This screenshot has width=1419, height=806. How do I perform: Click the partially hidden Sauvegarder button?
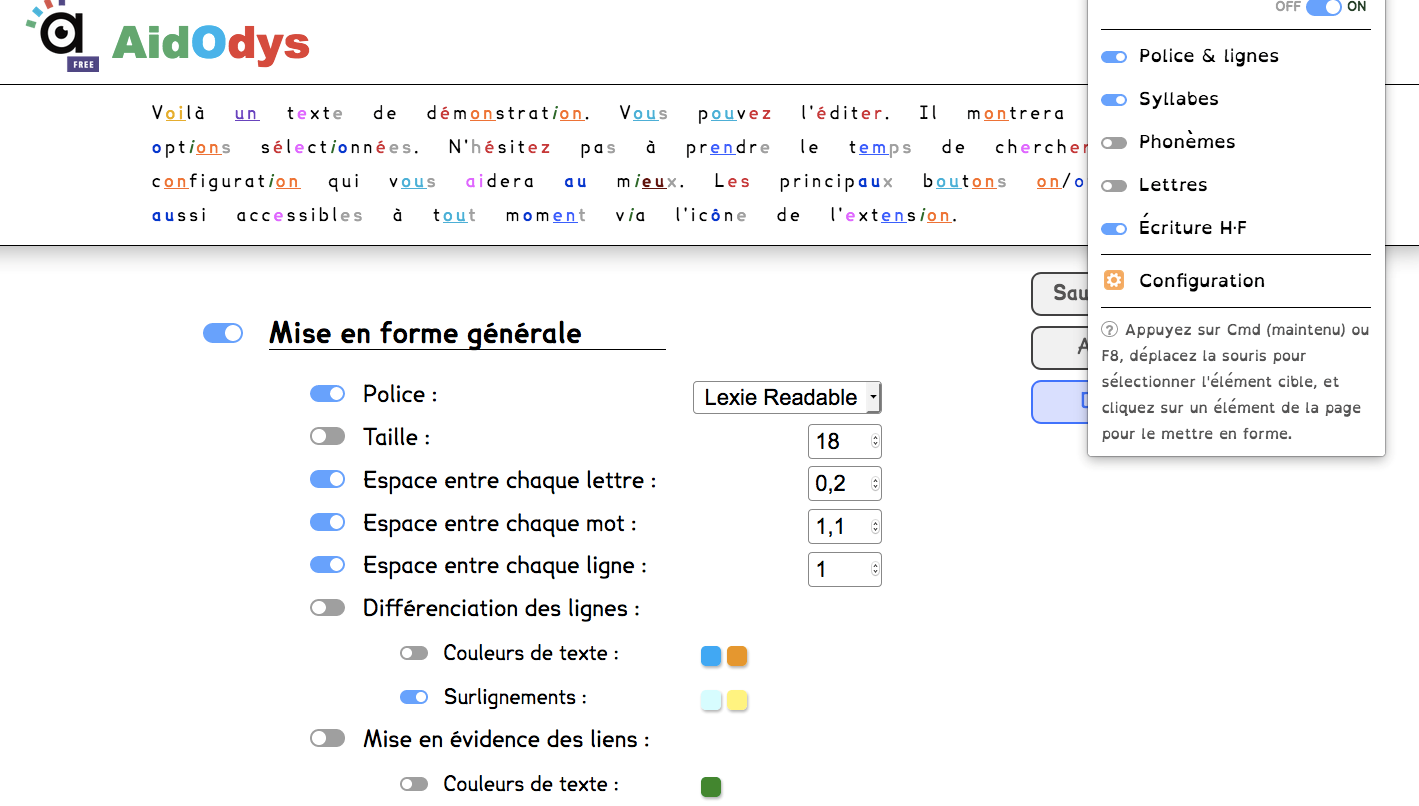1059,294
